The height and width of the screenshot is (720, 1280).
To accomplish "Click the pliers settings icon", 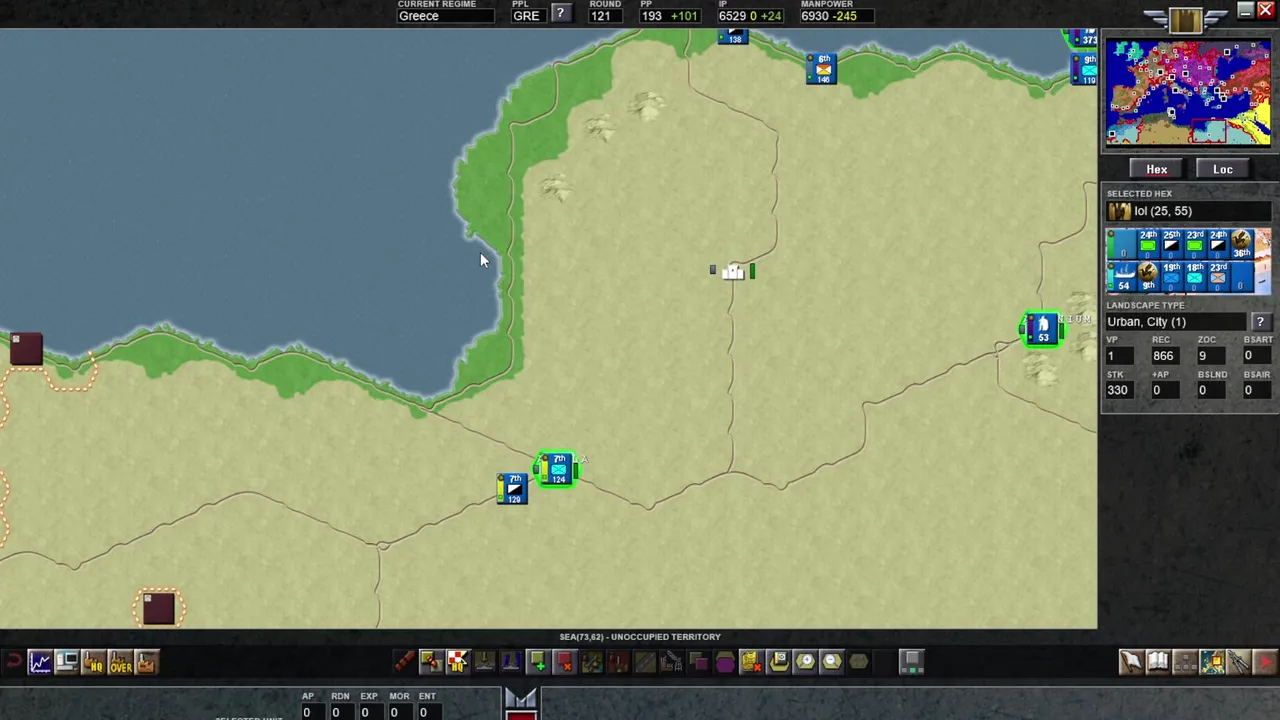I will pos(1238,662).
